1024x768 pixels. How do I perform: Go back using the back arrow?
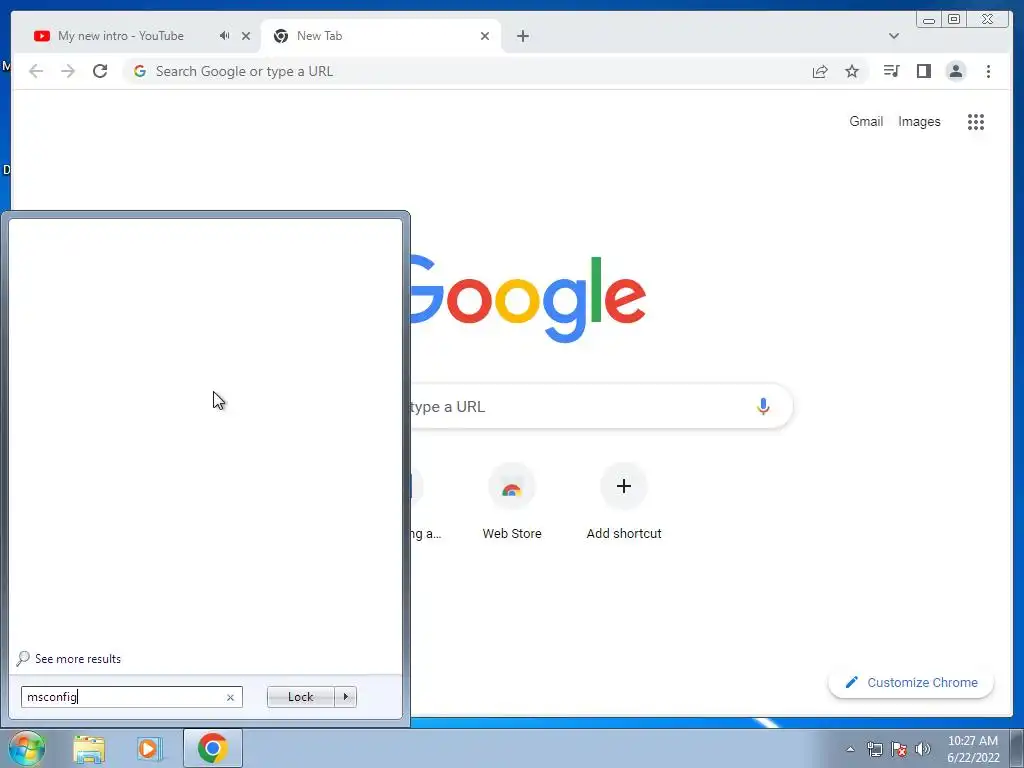36,71
